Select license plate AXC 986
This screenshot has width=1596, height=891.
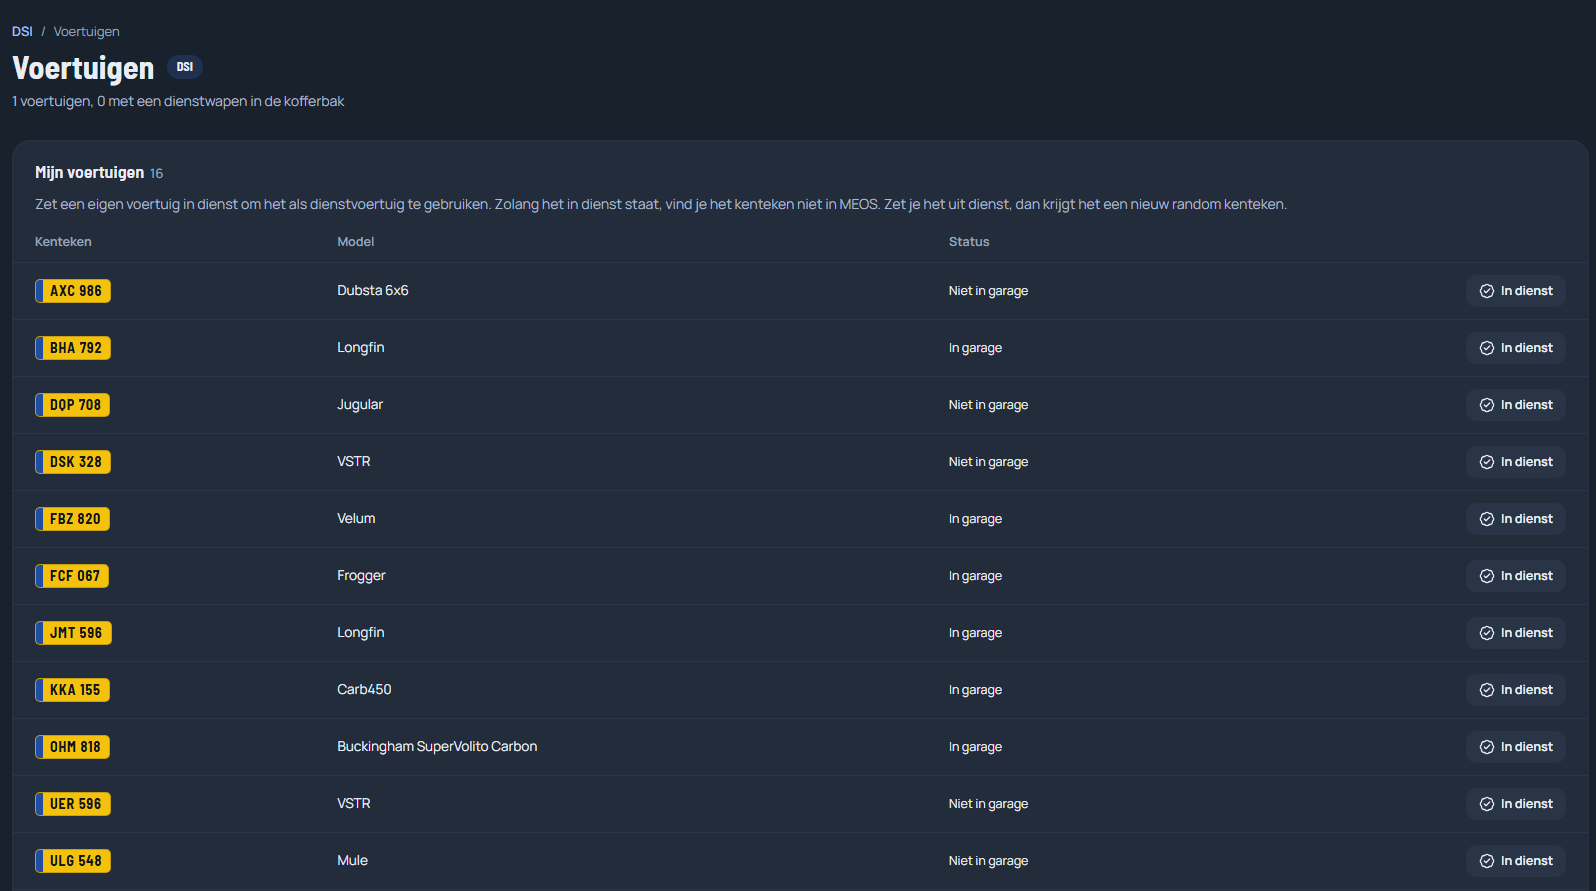(x=73, y=291)
